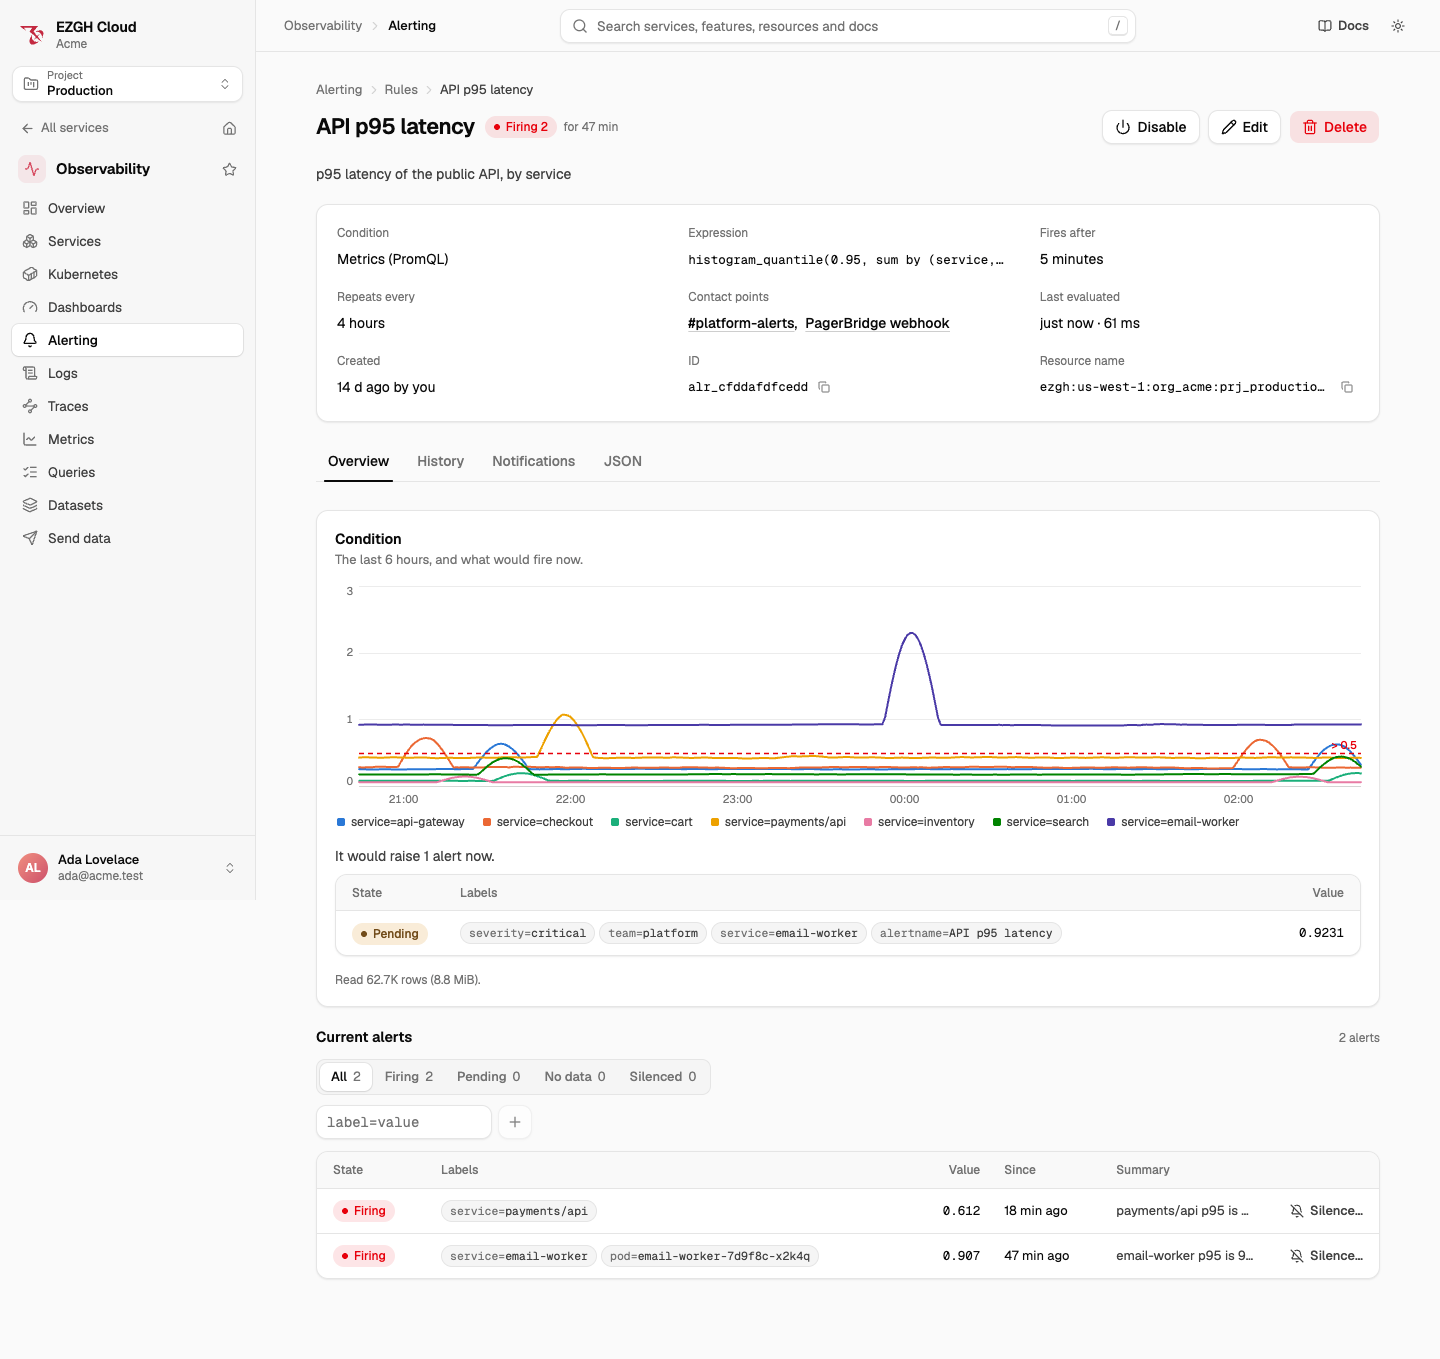Silence the payments/api firing alert

coord(1326,1211)
